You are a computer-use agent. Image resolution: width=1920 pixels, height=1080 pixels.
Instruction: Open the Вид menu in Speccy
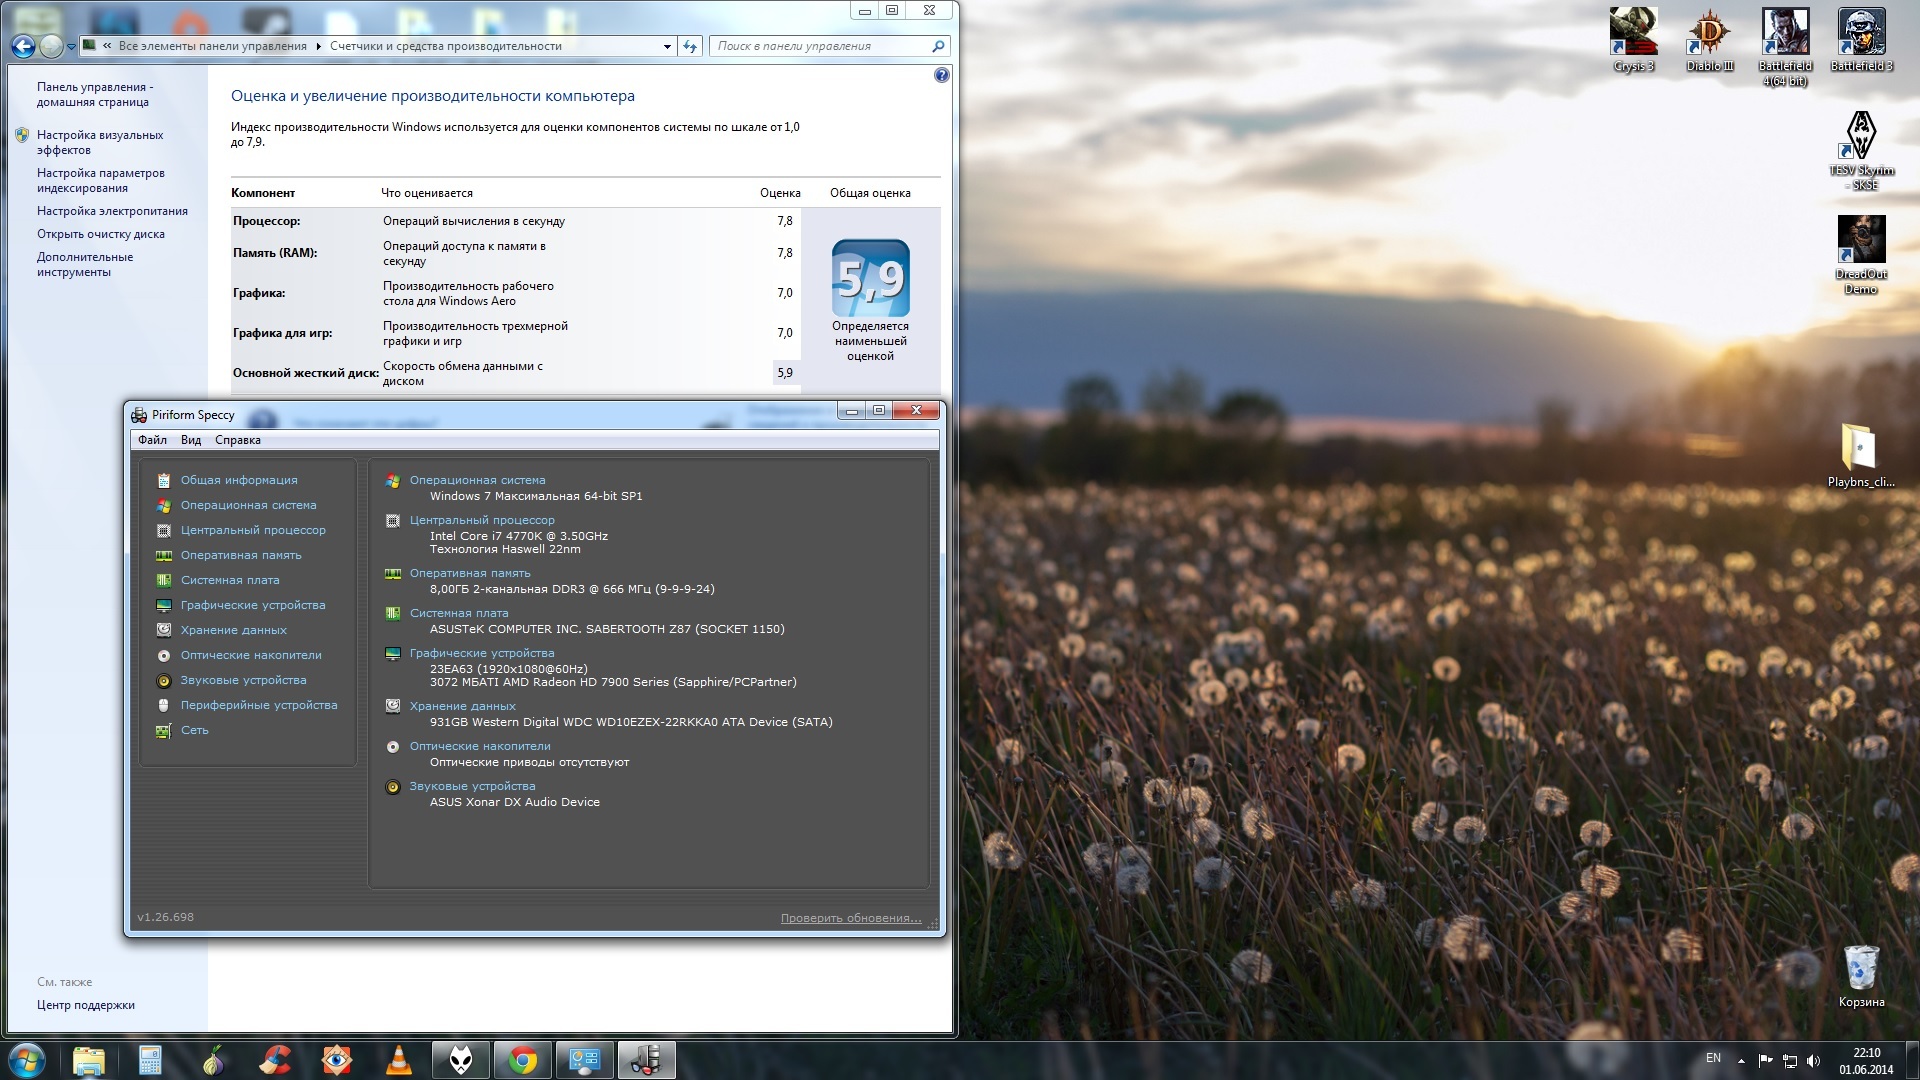tap(191, 440)
